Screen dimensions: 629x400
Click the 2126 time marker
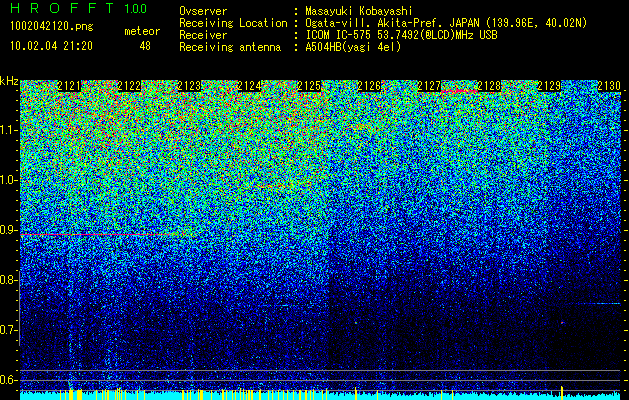369,86
